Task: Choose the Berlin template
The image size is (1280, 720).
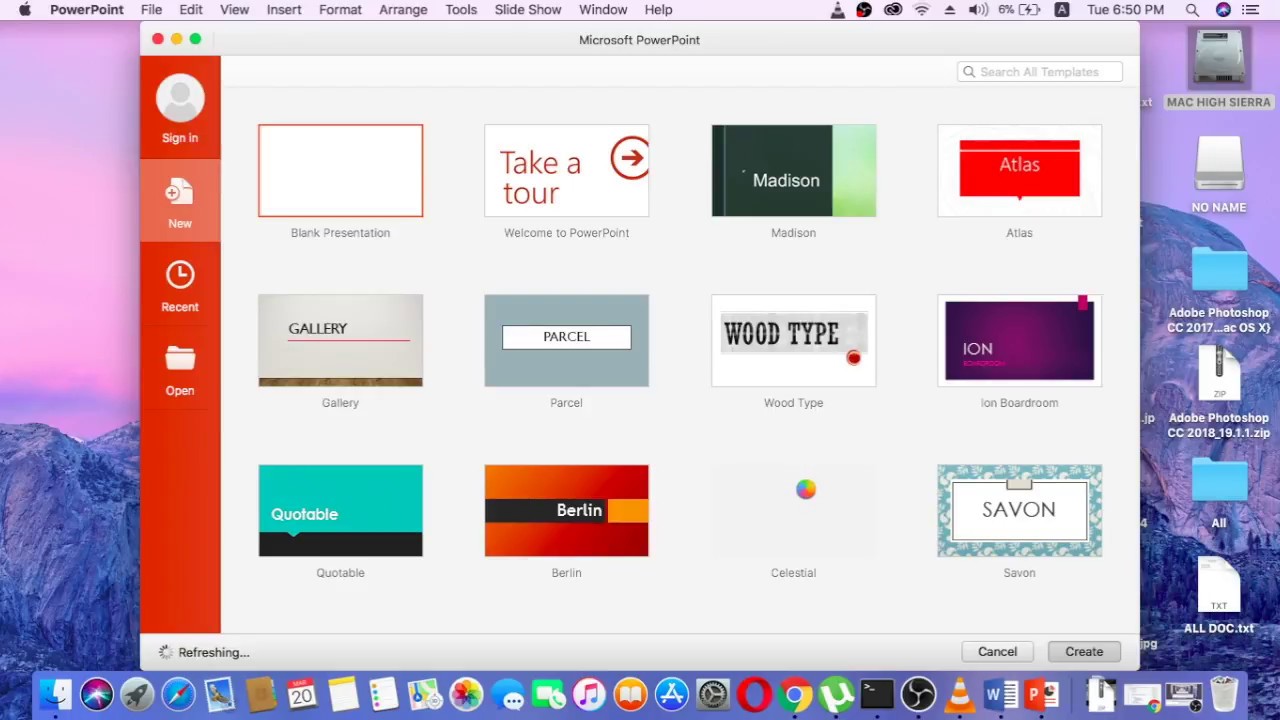Action: tap(566, 511)
